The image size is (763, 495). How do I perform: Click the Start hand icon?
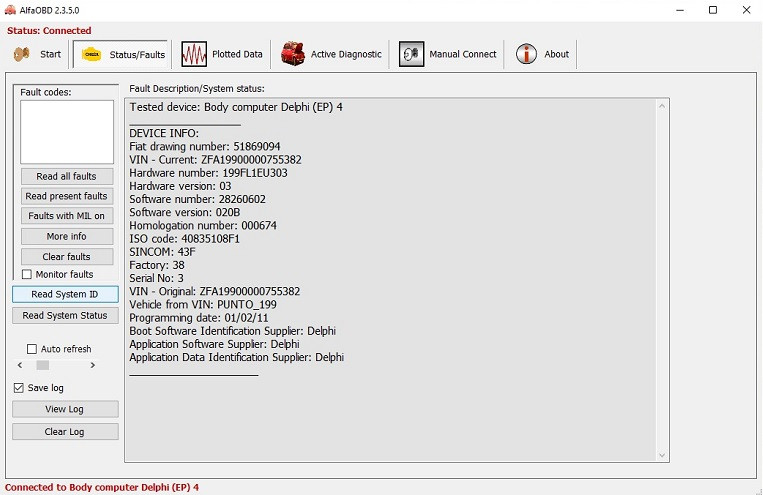pos(21,54)
